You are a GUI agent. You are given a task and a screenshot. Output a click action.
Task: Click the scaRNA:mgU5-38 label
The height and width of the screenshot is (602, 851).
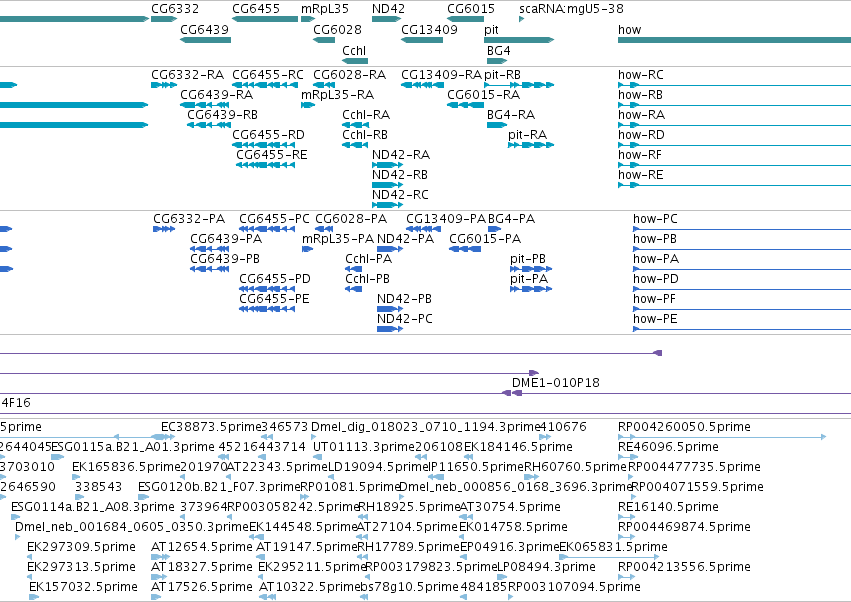[571, 9]
